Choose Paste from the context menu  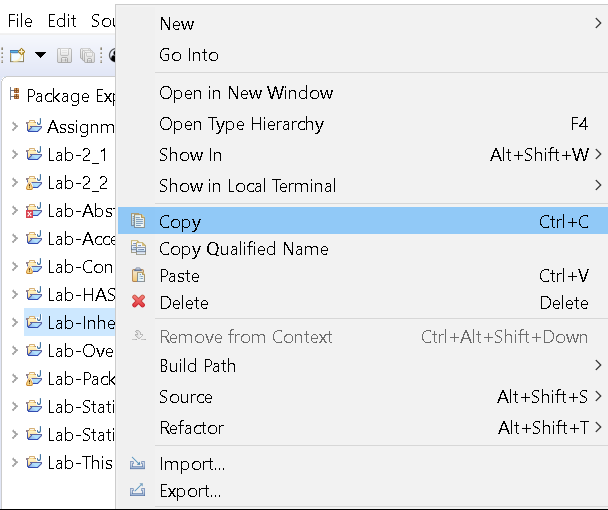pyautogui.click(x=363, y=276)
